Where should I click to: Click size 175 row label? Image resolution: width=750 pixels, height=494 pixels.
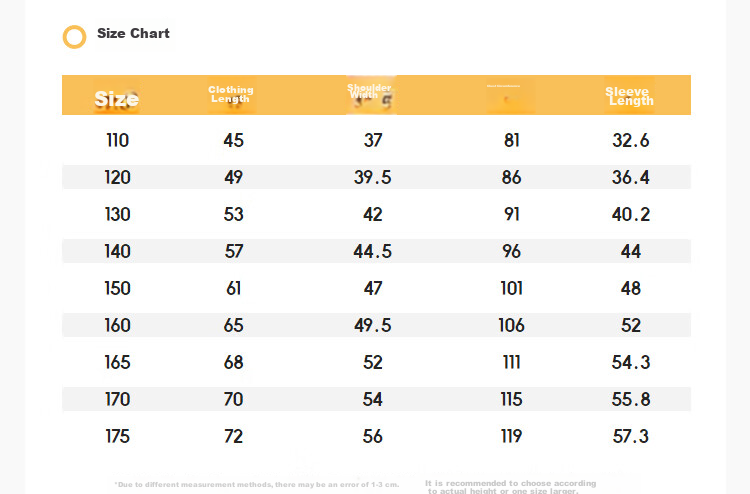click(x=118, y=437)
